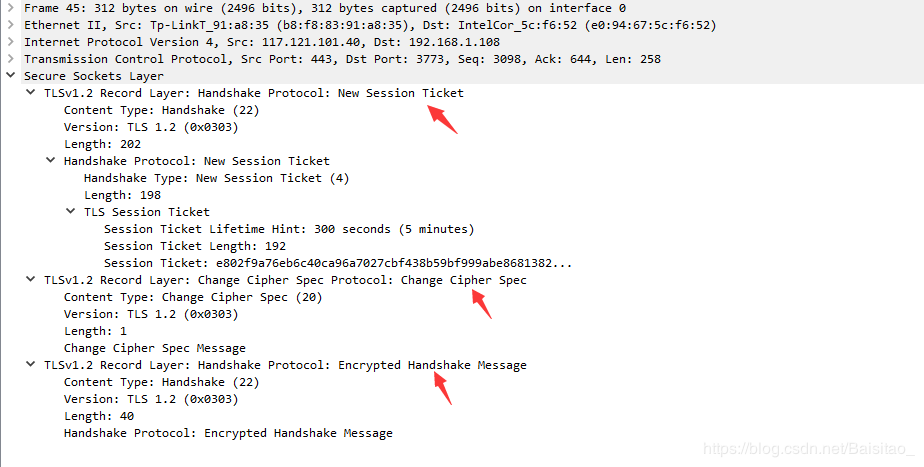Expand the Ethernet II section

tap(10, 25)
